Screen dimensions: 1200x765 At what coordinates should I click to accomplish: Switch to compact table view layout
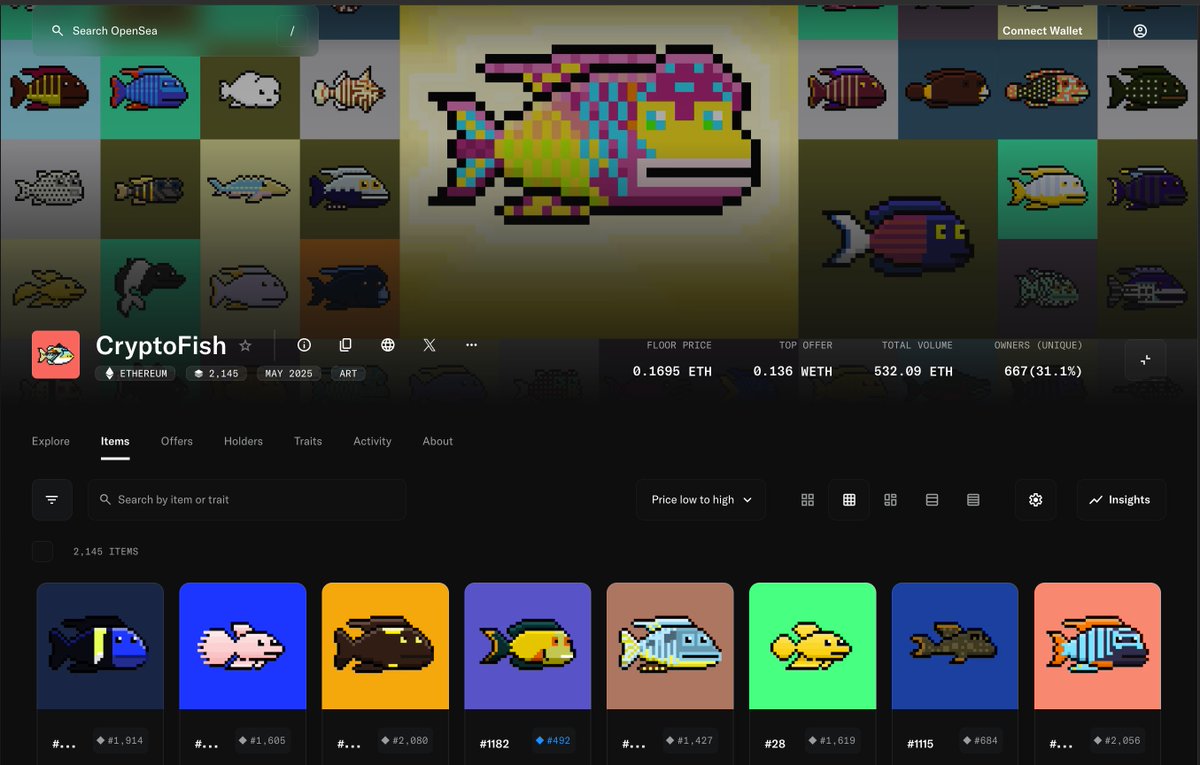(973, 500)
